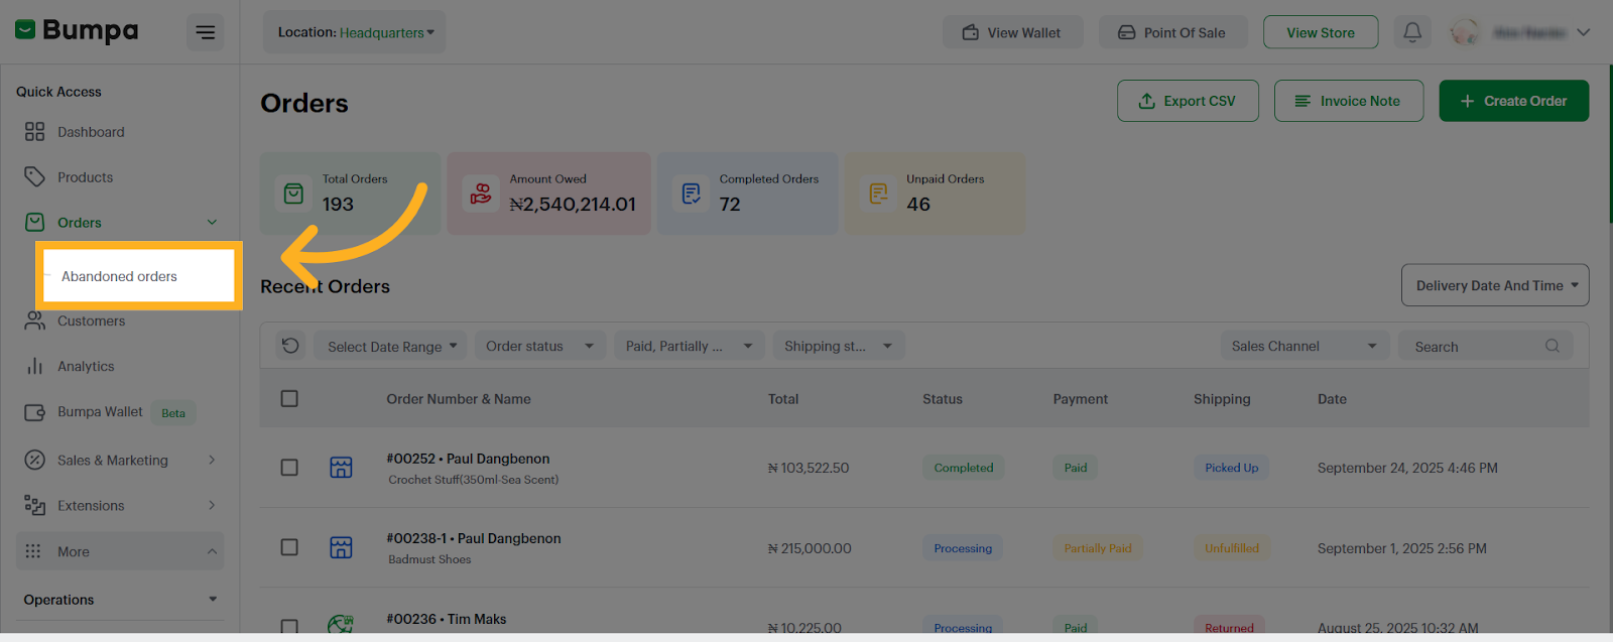This screenshot has width=1613, height=642.
Task: Open the notifications bell
Action: coord(1412,32)
